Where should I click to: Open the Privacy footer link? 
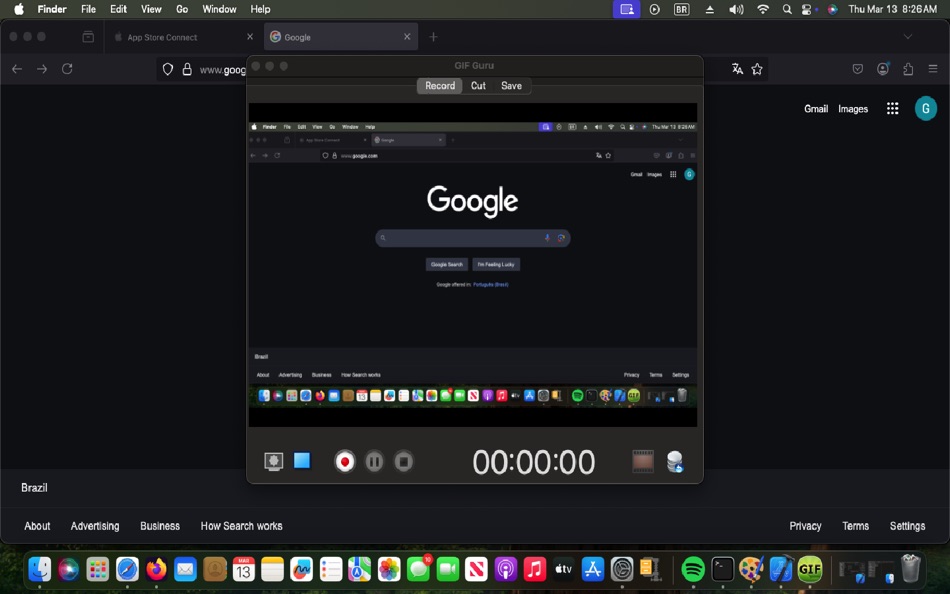805,526
